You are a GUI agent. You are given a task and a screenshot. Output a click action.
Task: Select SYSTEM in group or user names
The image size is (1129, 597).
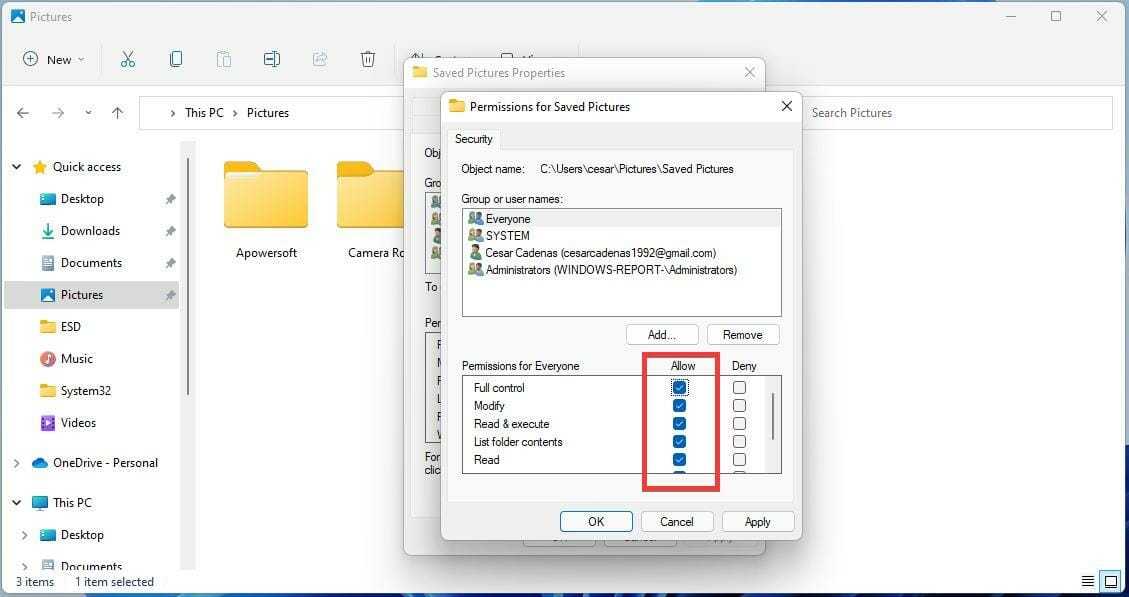[x=507, y=236]
